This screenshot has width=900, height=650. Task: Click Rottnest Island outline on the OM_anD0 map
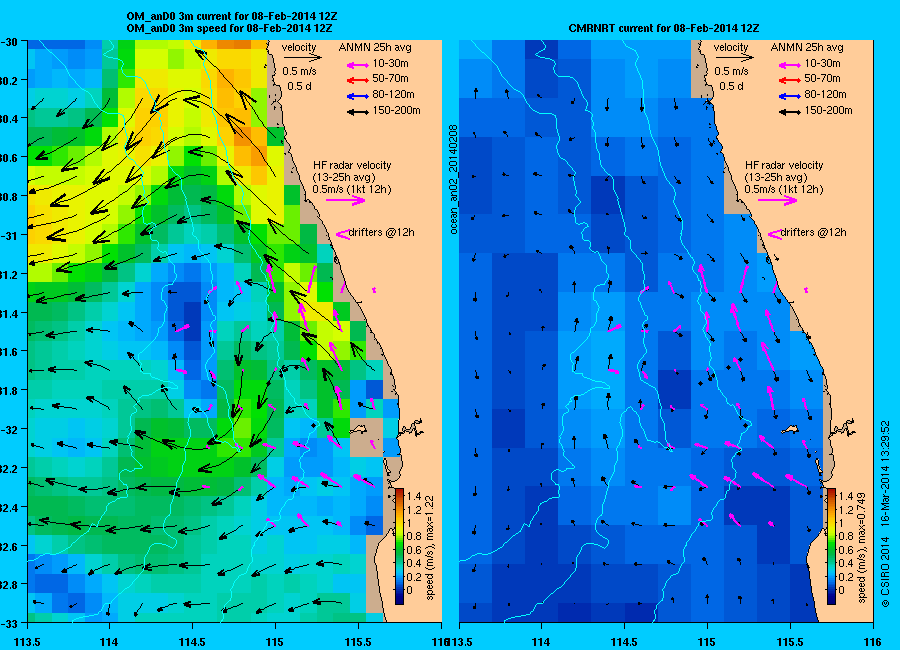[359, 429]
